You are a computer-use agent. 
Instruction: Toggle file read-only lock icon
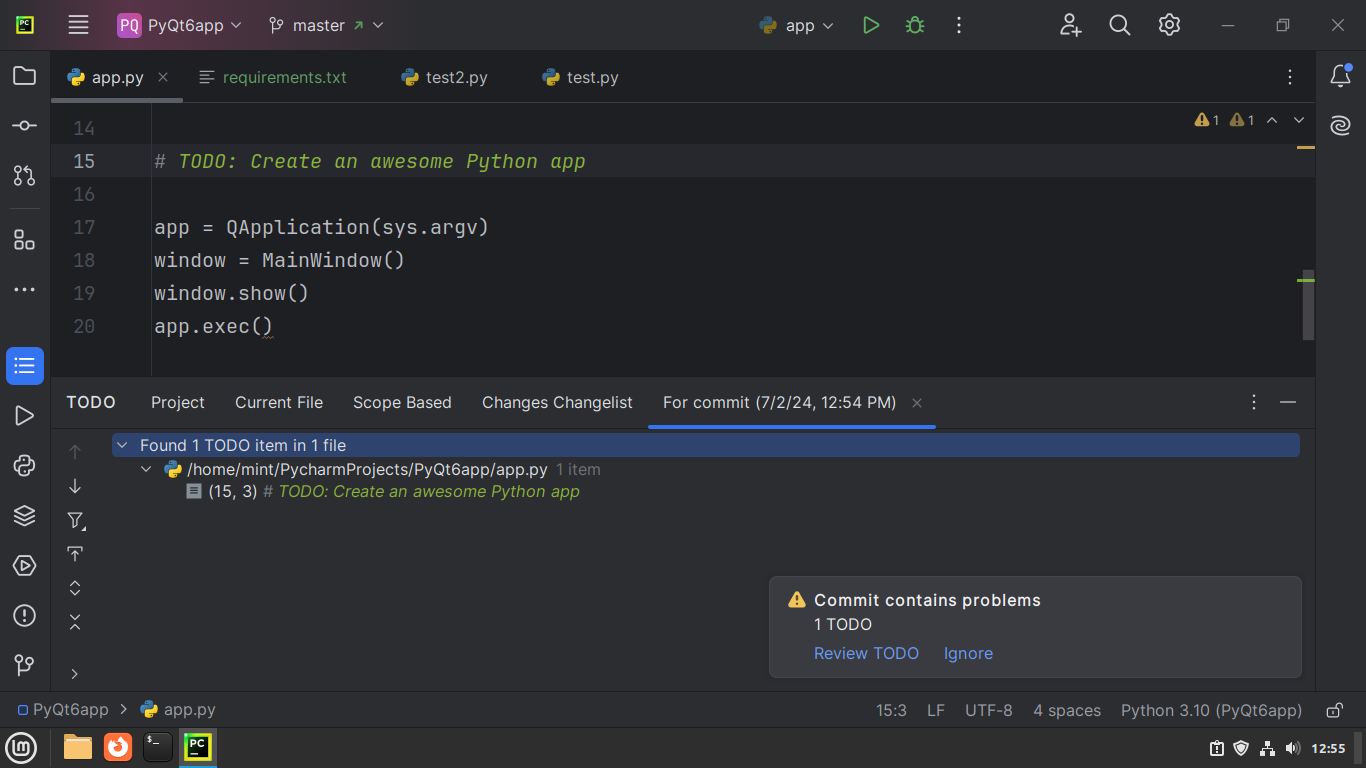pyautogui.click(x=1334, y=710)
